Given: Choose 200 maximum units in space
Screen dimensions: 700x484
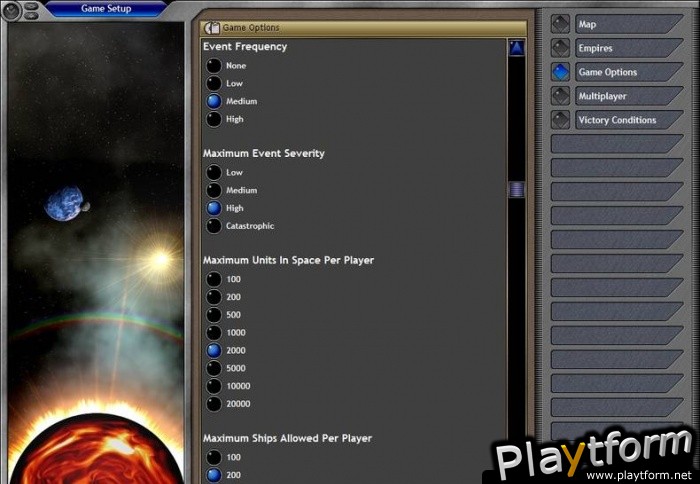Looking at the screenshot, I should click(x=214, y=297).
